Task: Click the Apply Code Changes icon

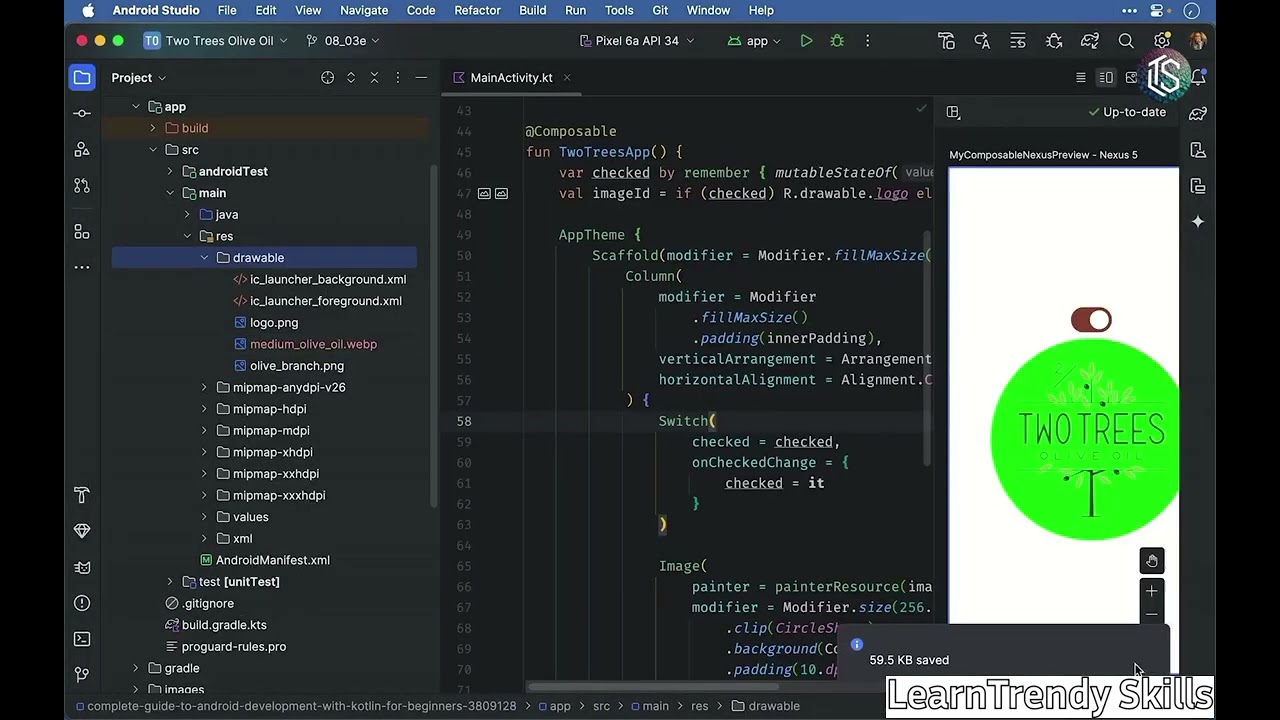Action: click(1018, 41)
